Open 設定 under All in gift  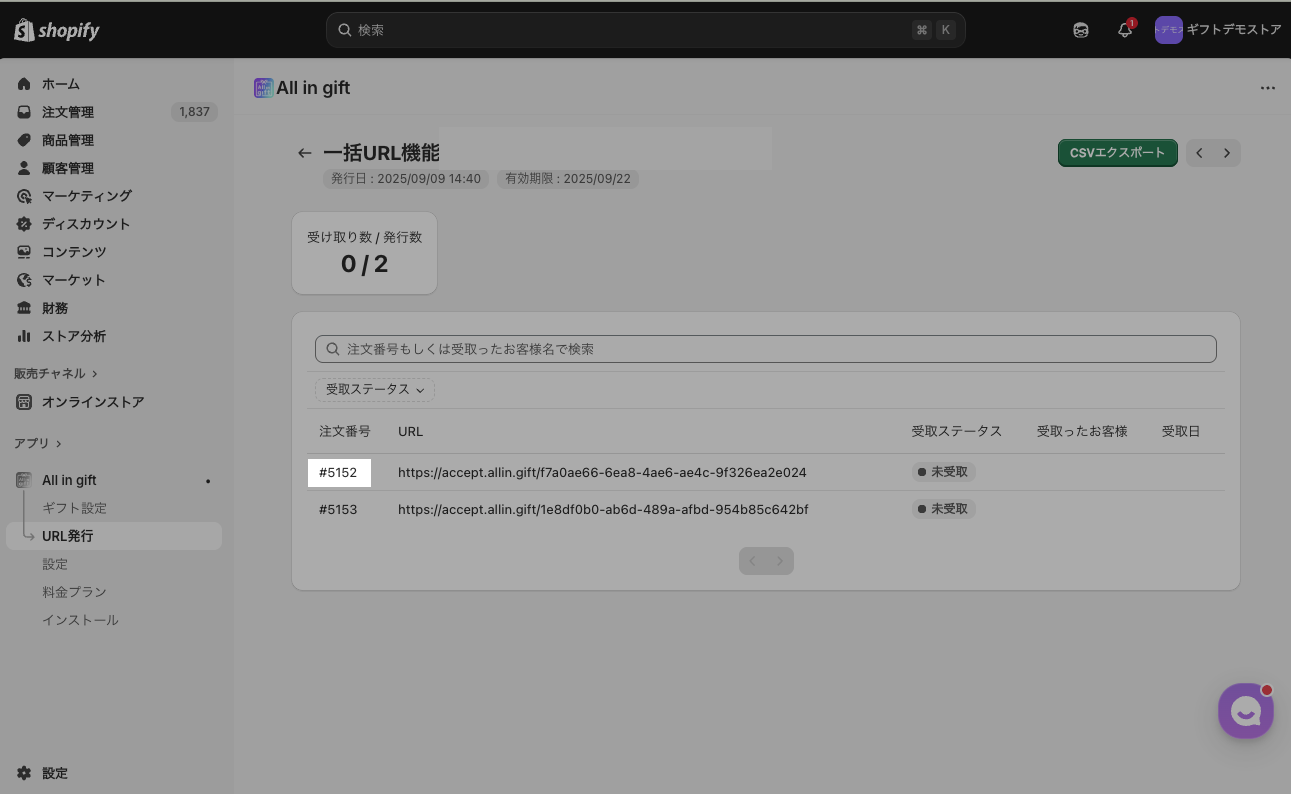click(x=55, y=564)
